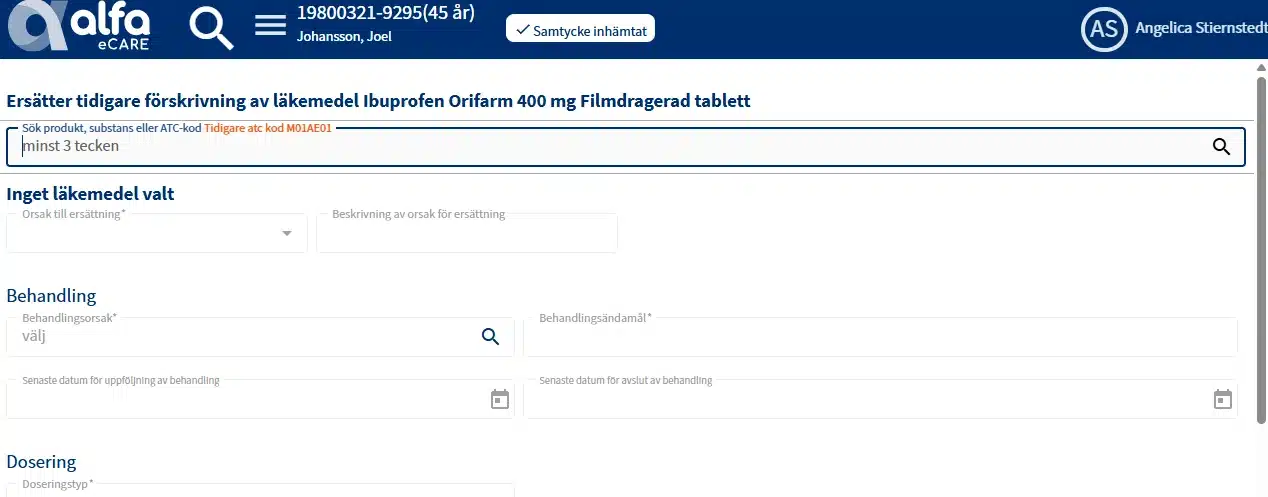This screenshot has height=497, width=1268.
Task: Toggle the Samtycke inhämtat consent button
Action: coord(580,30)
